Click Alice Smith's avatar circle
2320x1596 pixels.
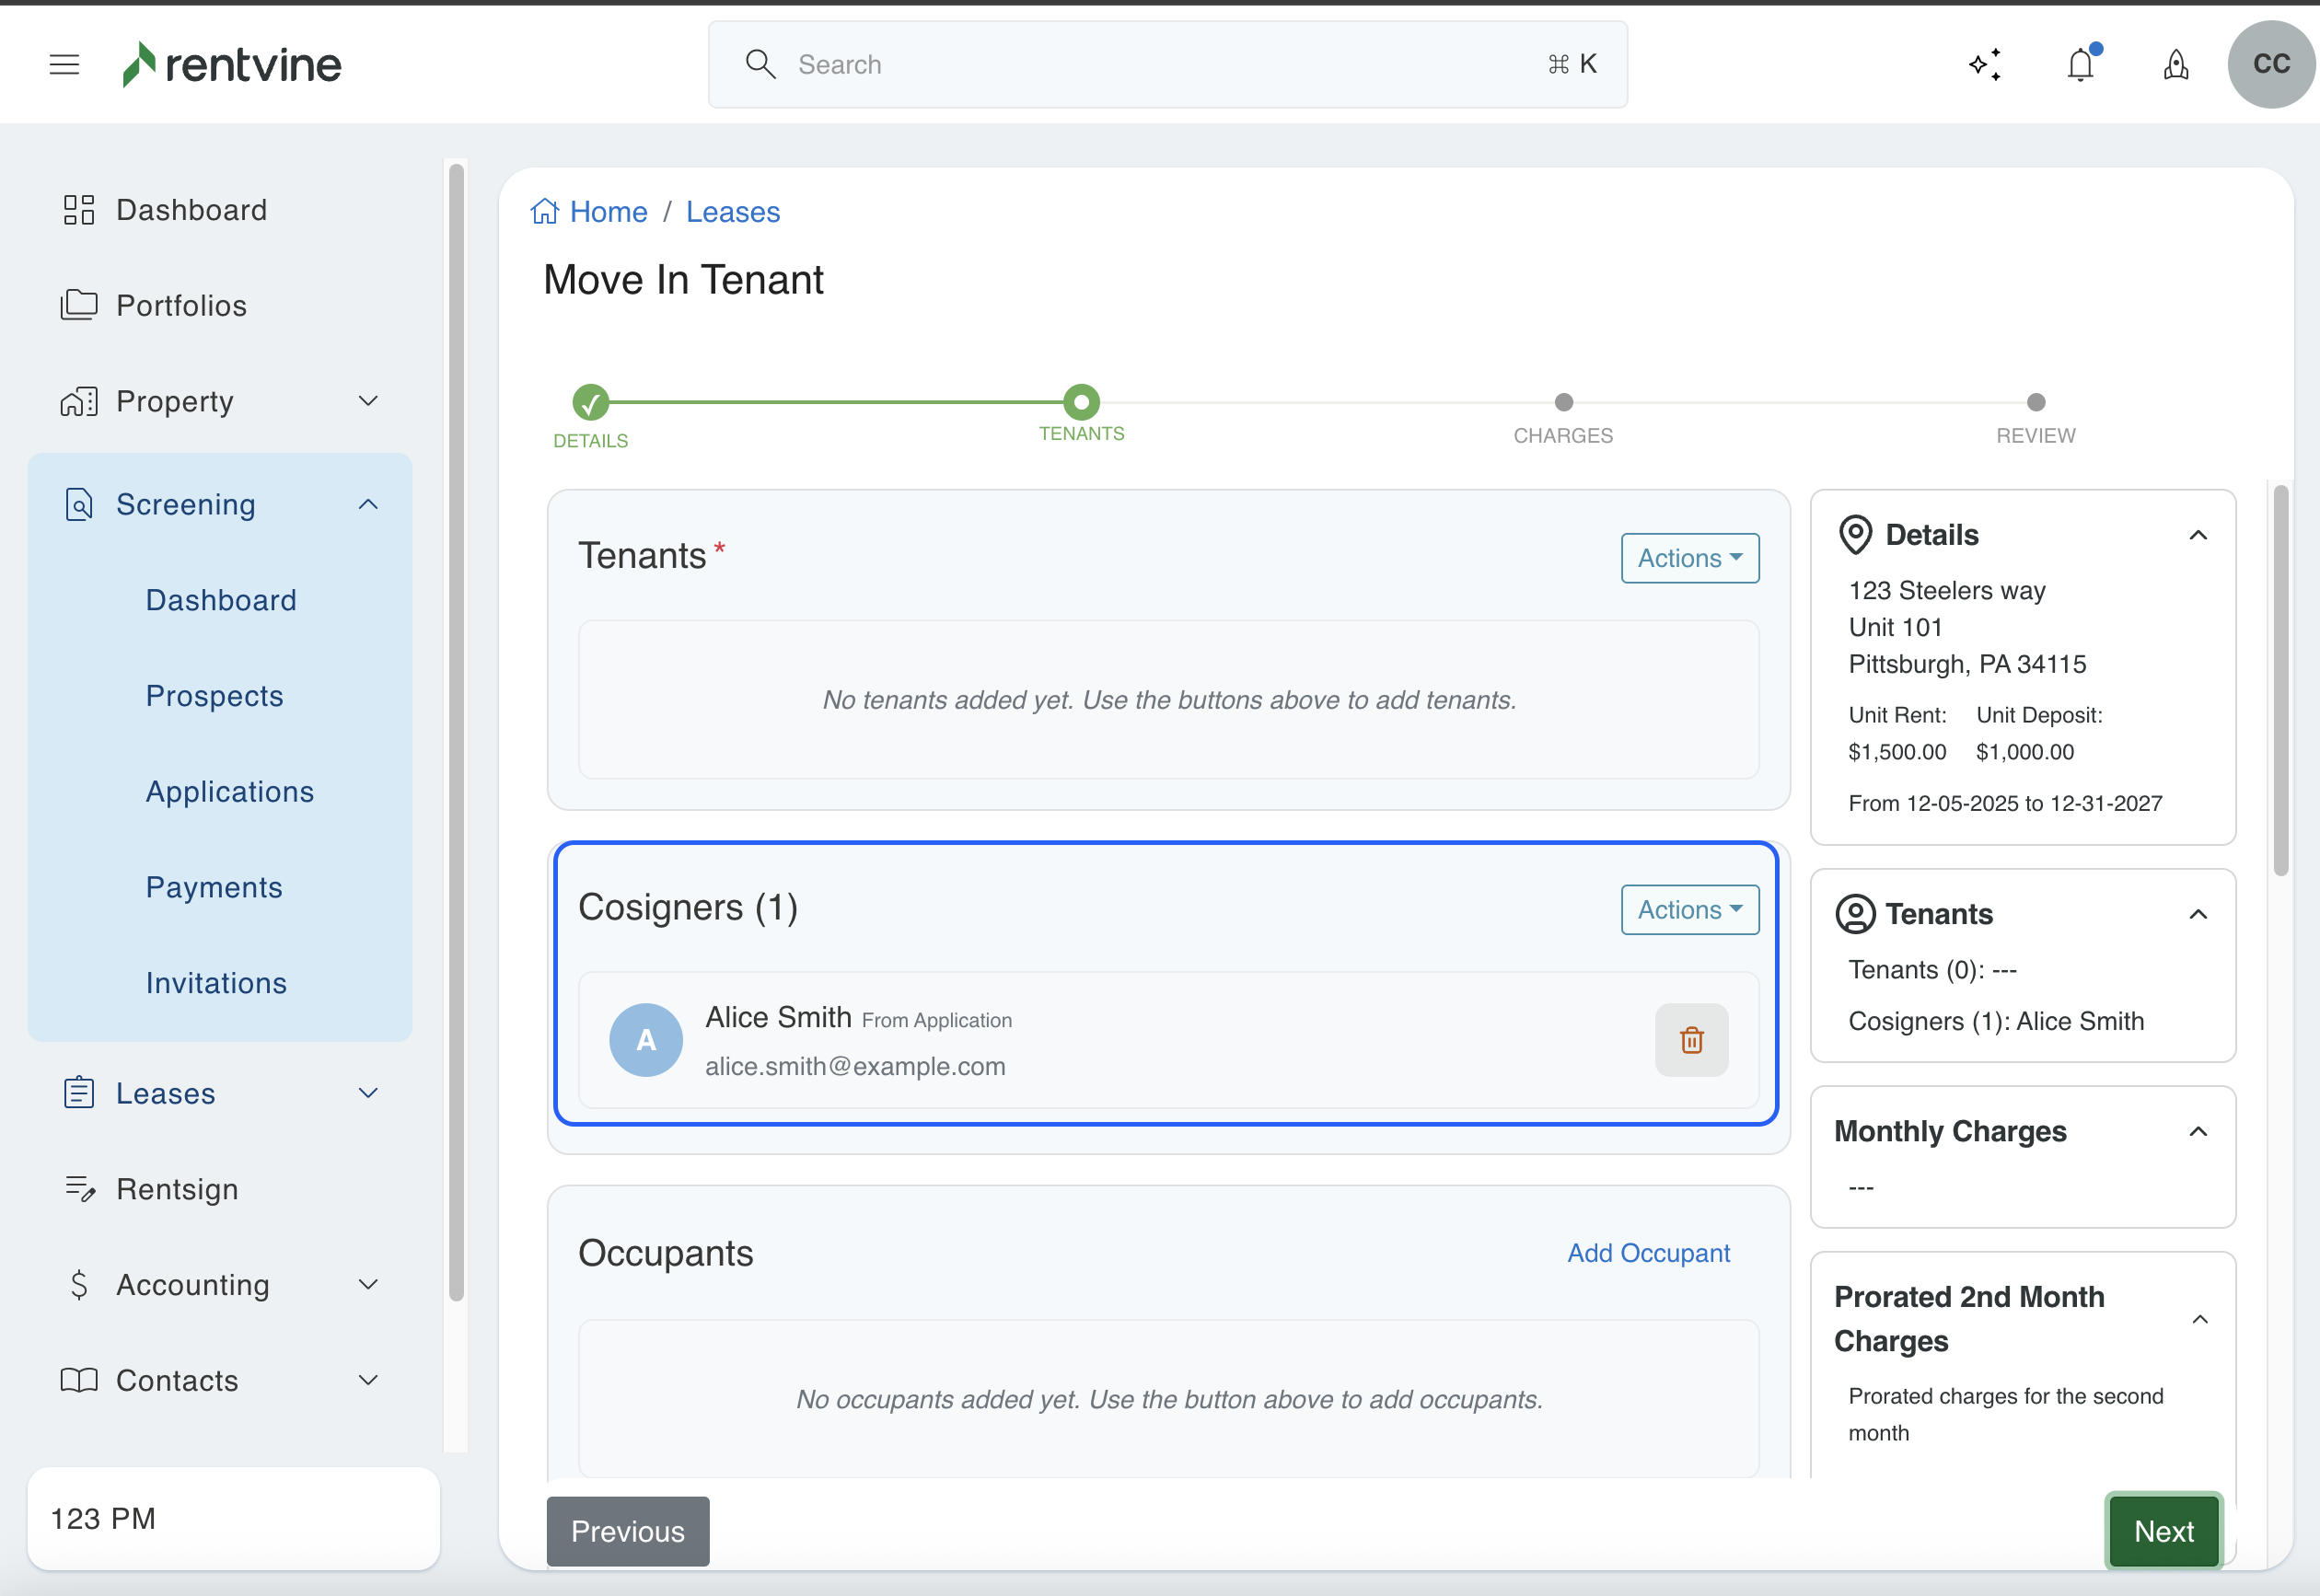pyautogui.click(x=646, y=1040)
